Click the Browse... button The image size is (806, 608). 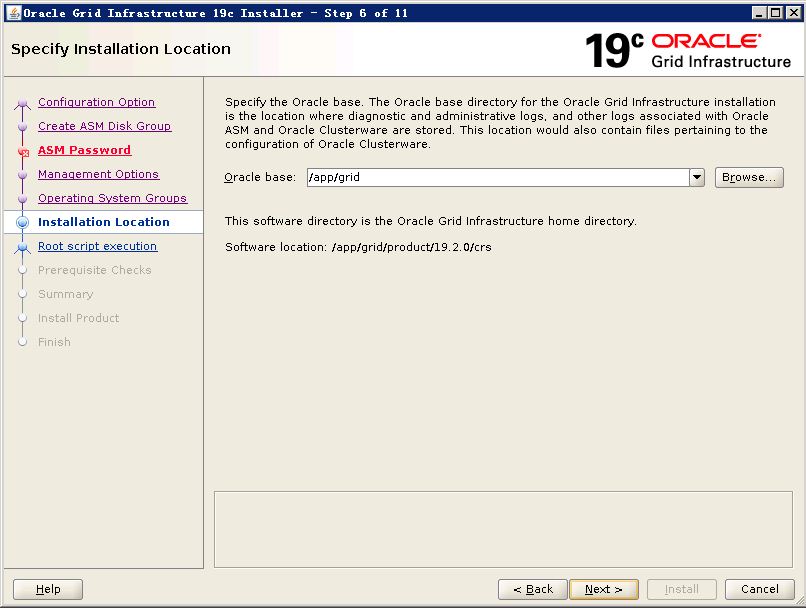749,177
